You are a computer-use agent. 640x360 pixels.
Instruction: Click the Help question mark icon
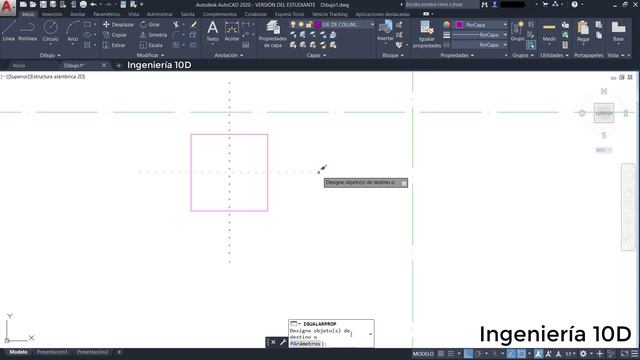[574, 4]
